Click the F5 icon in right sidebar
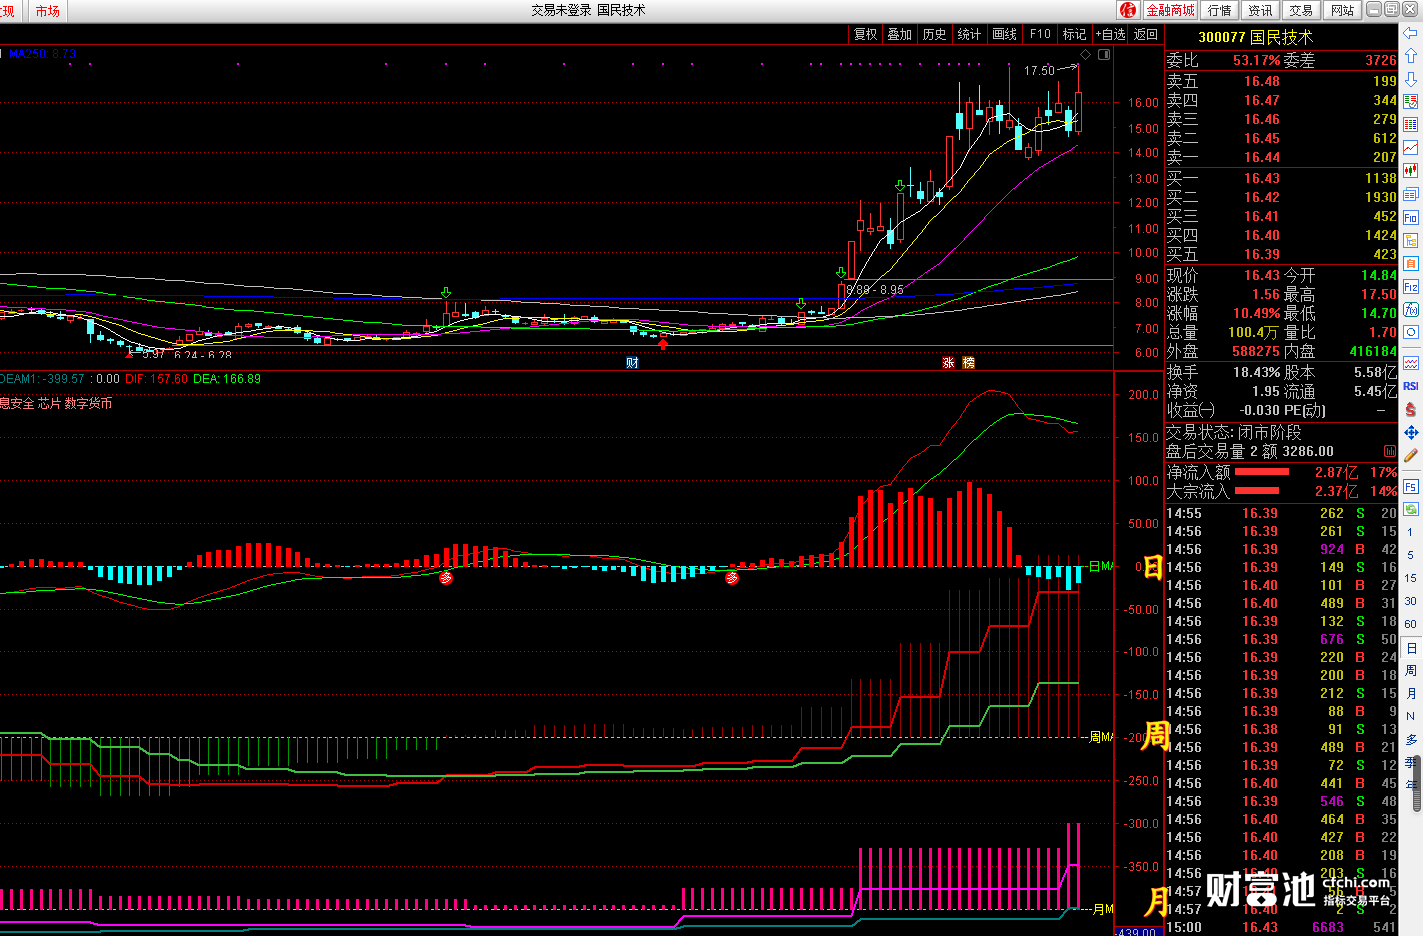Viewport: 1423px width, 936px height. pyautogui.click(x=1411, y=486)
